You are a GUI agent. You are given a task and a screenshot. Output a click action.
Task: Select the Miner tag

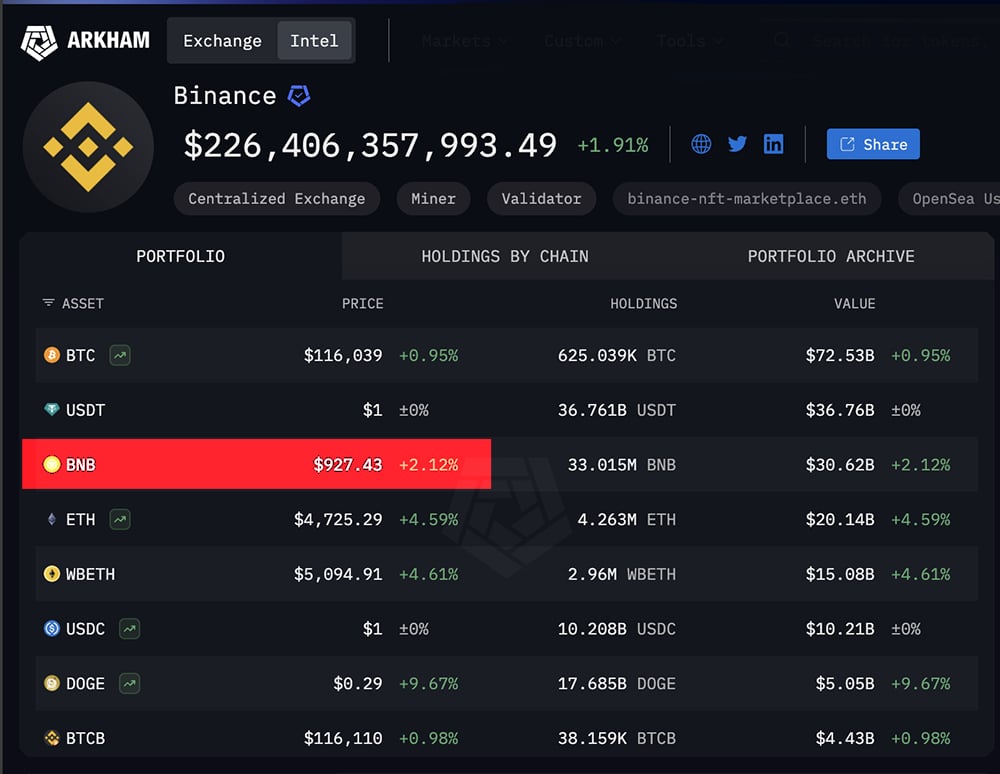click(434, 199)
